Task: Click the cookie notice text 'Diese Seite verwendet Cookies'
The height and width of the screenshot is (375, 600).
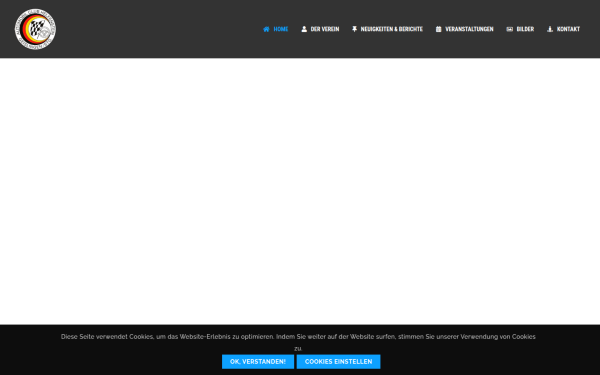Action: [107, 337]
